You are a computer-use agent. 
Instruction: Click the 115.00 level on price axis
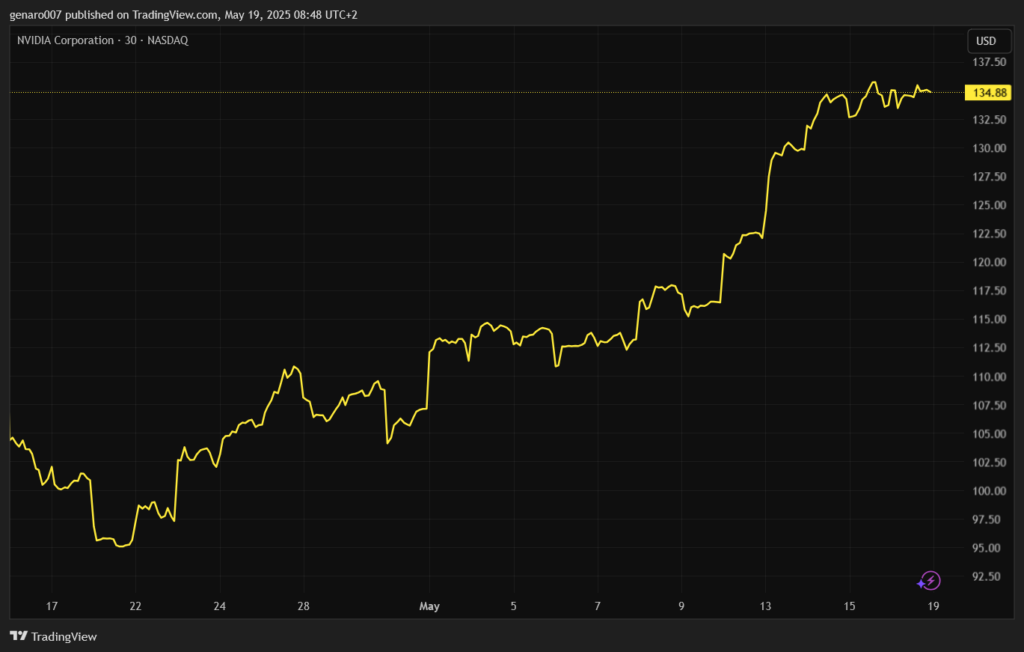click(988, 320)
